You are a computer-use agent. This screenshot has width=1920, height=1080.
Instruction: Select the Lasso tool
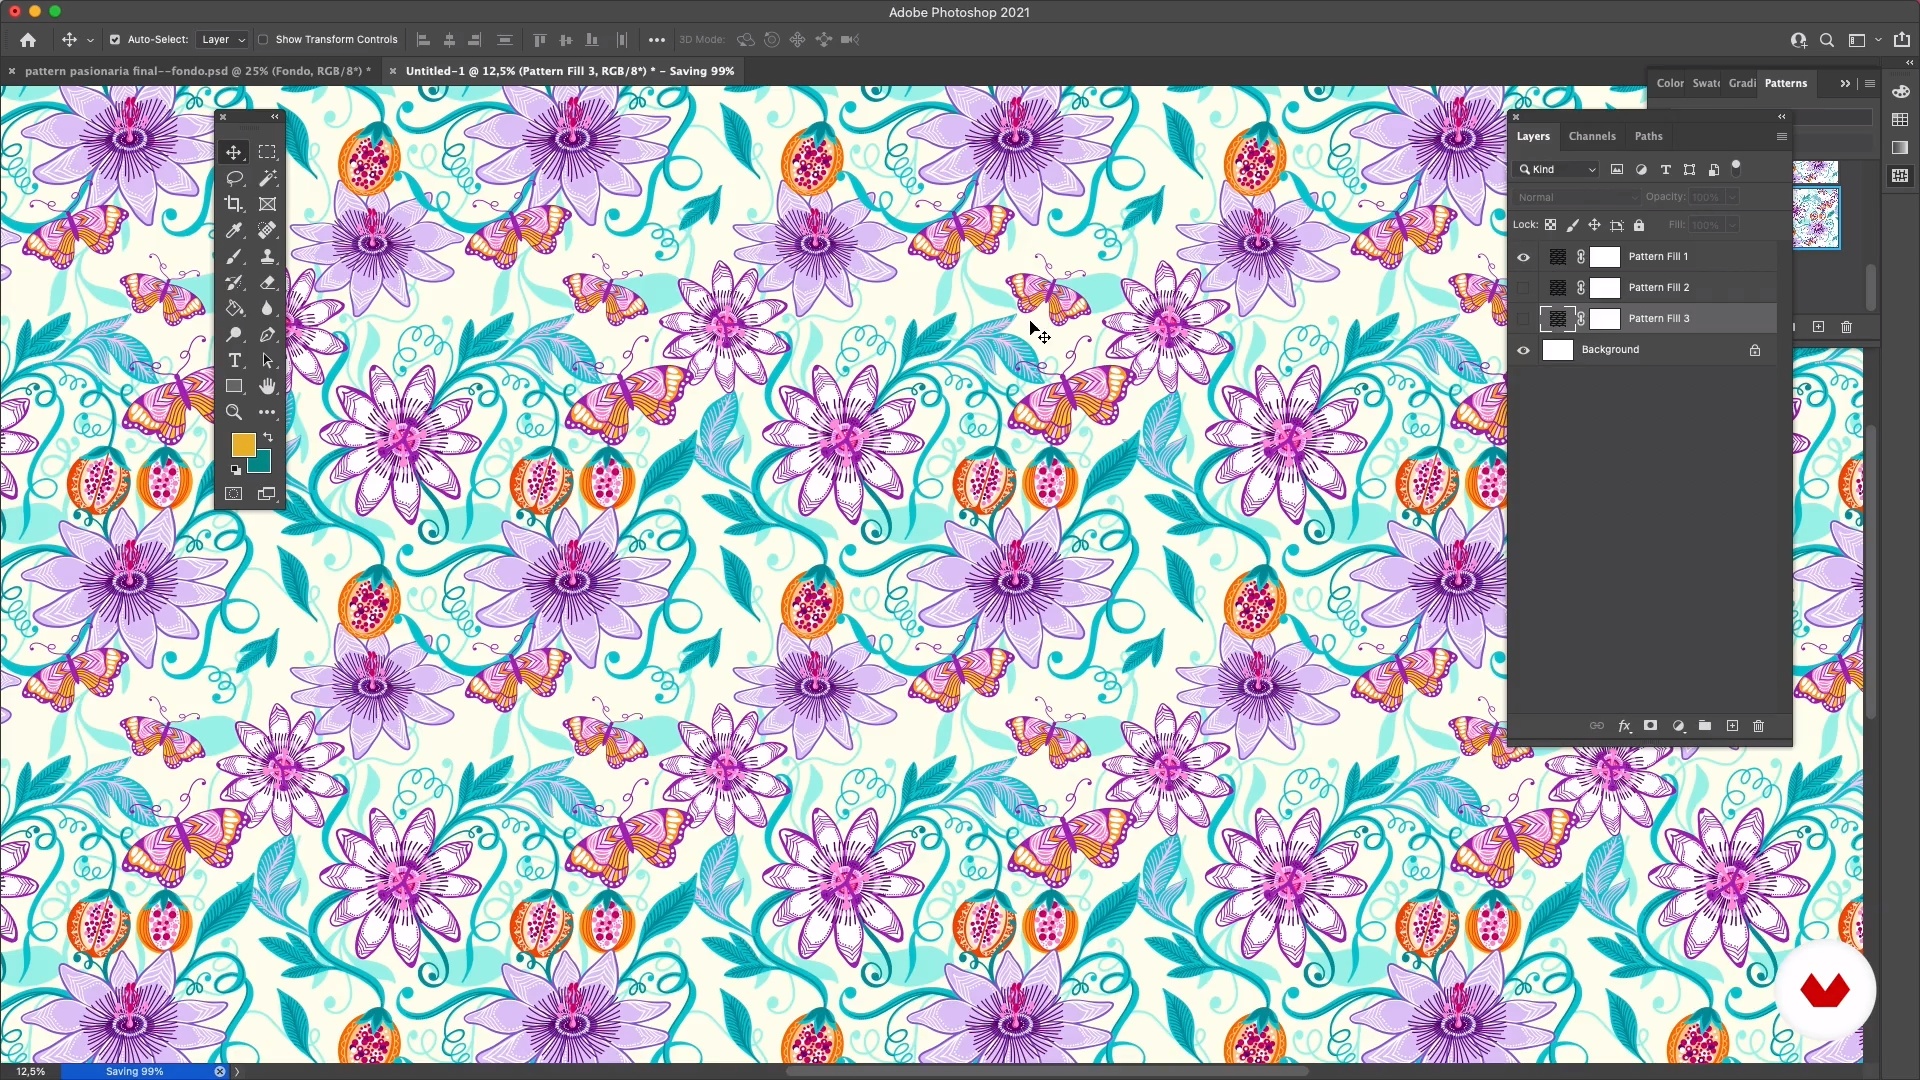pyautogui.click(x=233, y=178)
